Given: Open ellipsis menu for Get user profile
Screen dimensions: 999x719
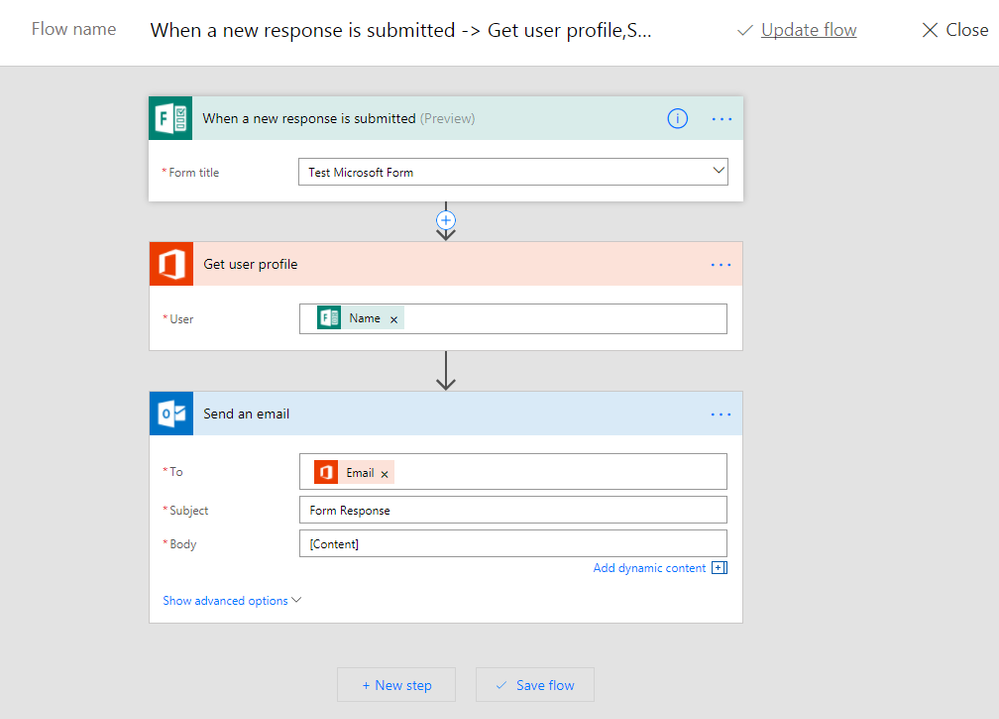Looking at the screenshot, I should [722, 265].
